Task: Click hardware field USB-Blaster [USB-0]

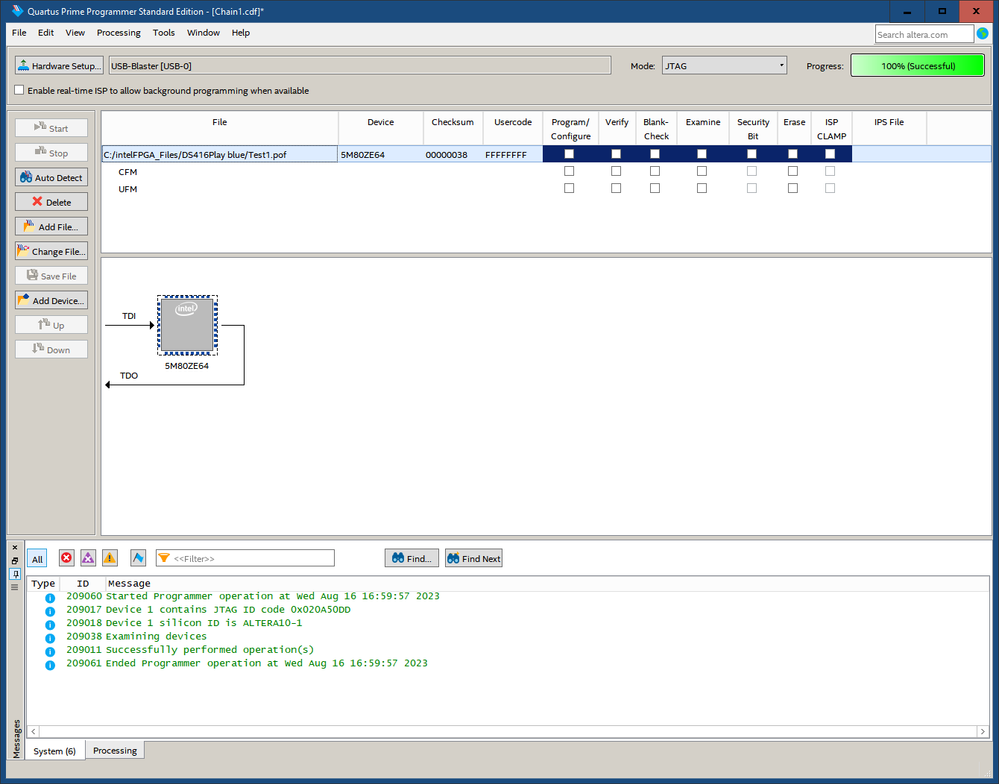Action: [x=360, y=66]
